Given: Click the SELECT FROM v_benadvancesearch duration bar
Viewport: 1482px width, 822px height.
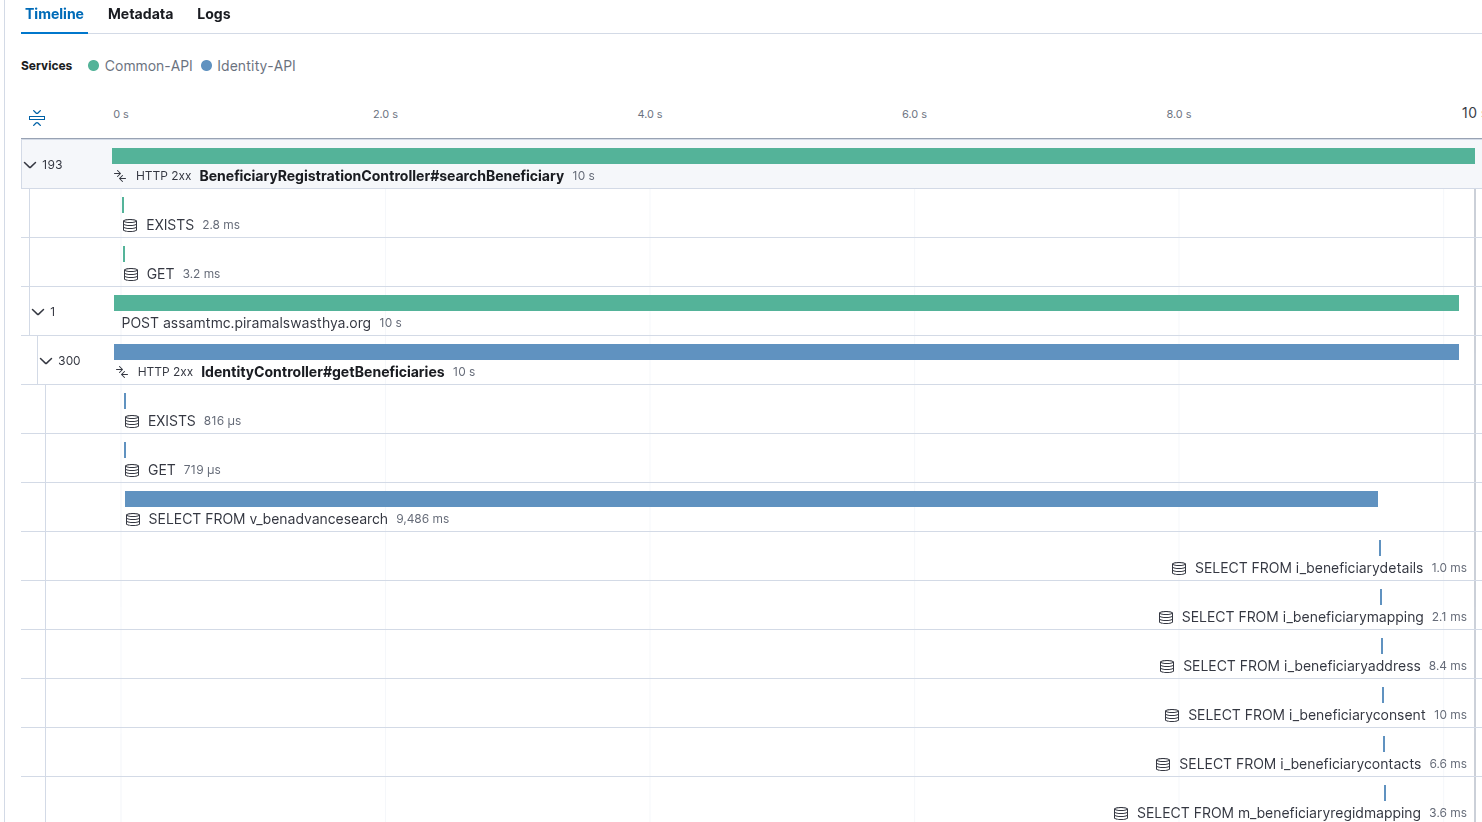Looking at the screenshot, I should point(750,499).
